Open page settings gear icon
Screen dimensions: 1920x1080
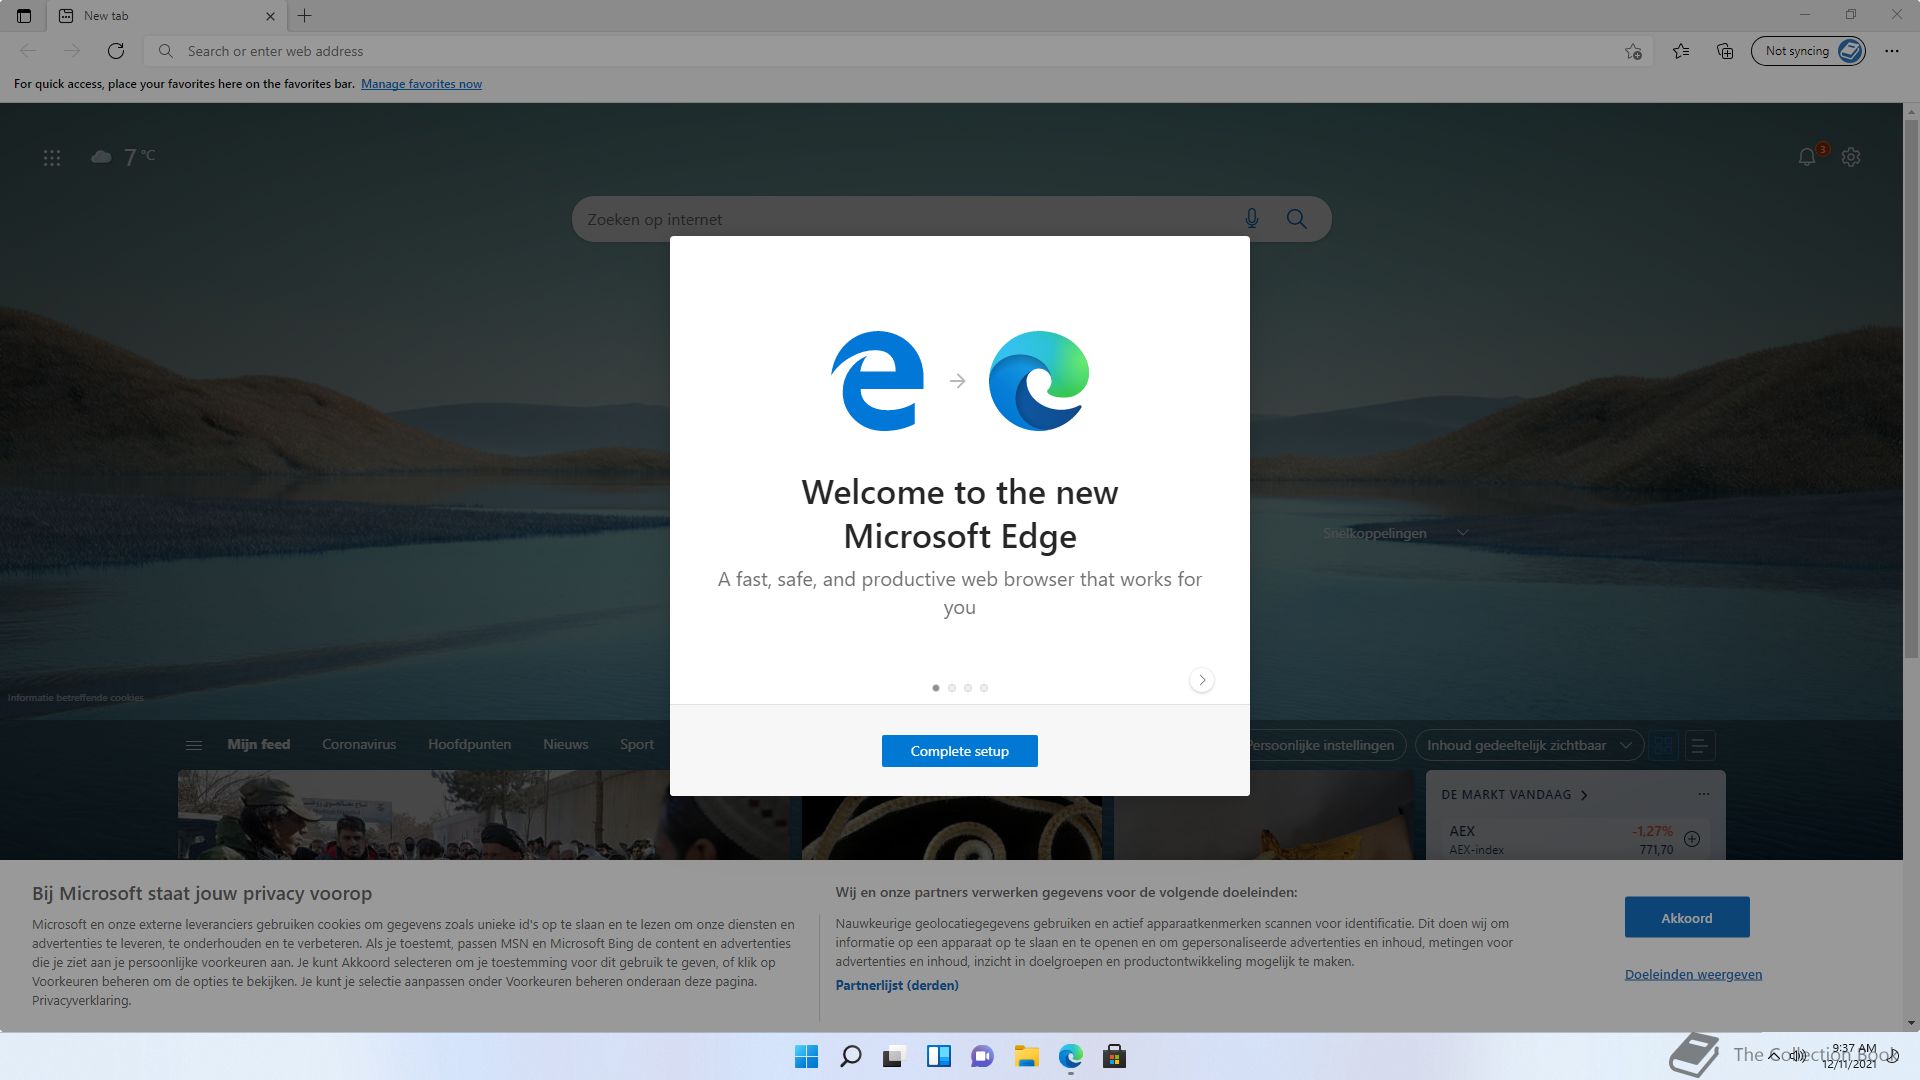1851,157
